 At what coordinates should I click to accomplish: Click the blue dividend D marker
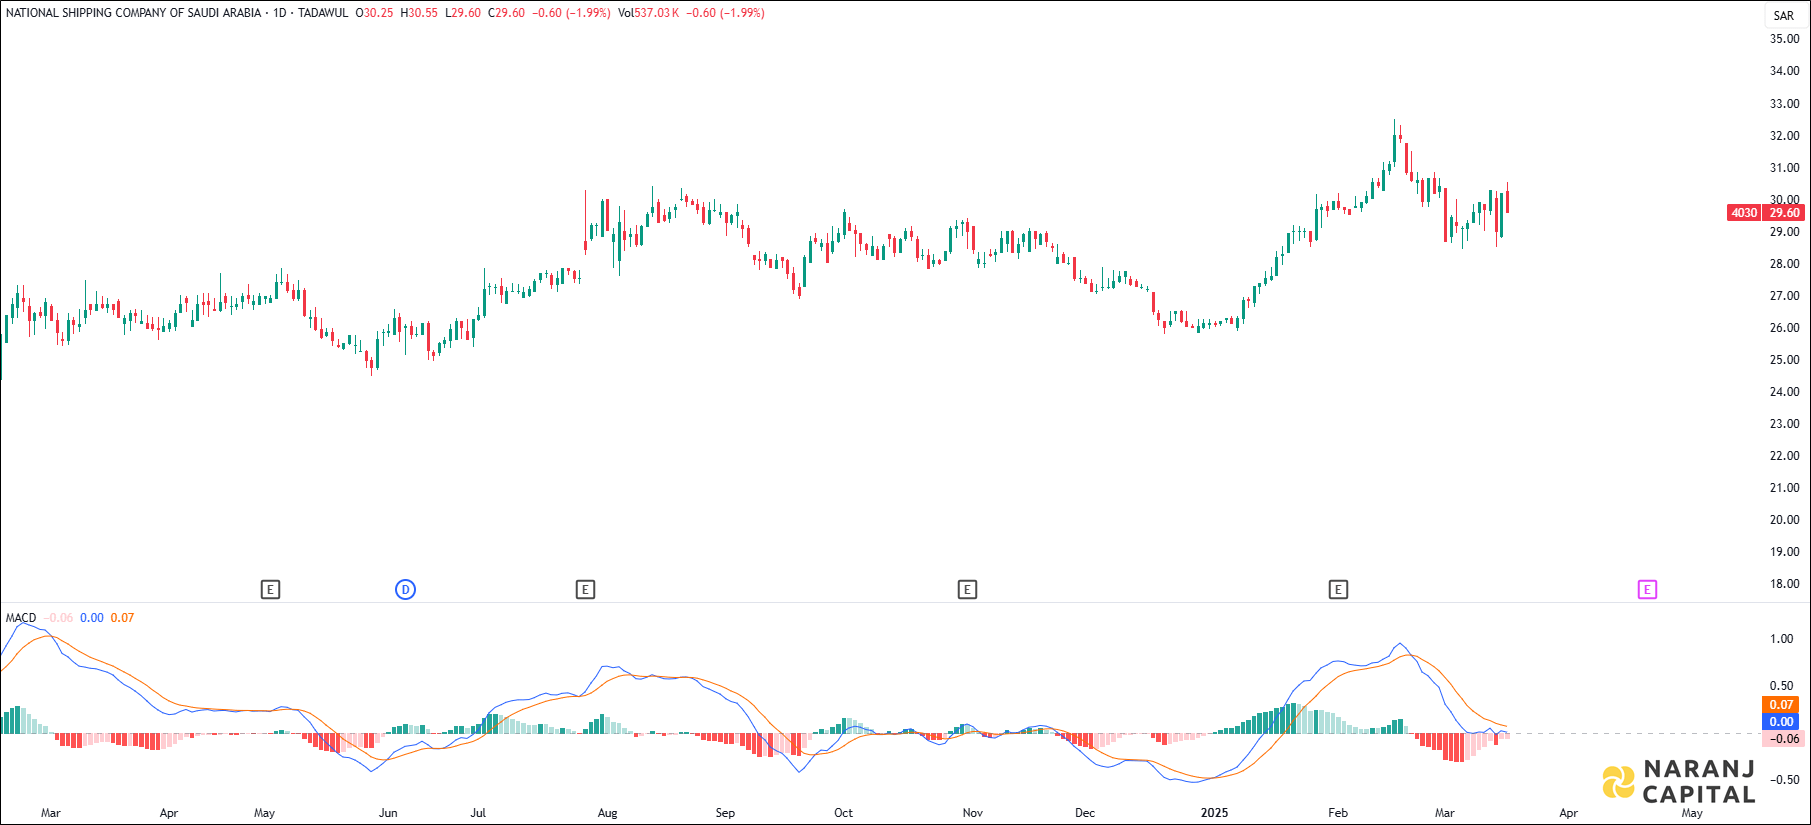click(405, 590)
